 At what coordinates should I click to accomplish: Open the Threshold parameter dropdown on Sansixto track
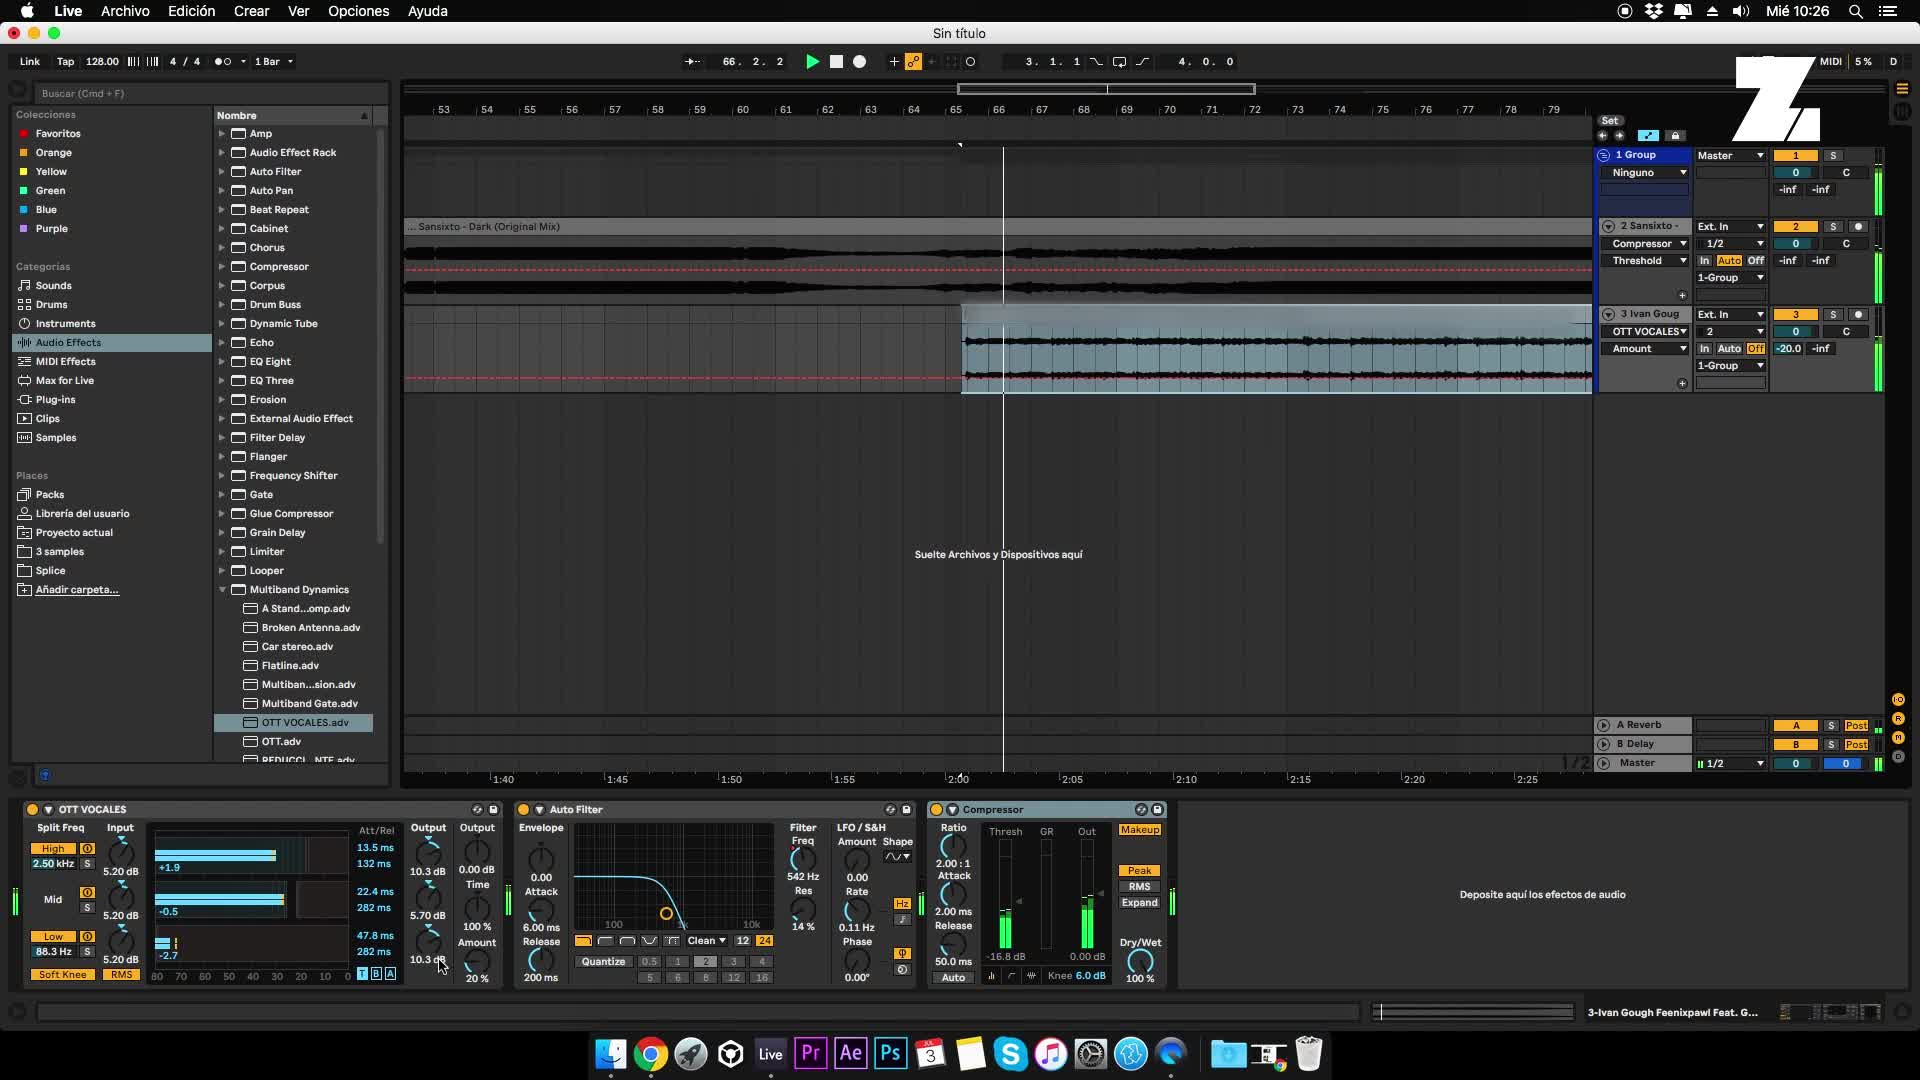point(1645,260)
